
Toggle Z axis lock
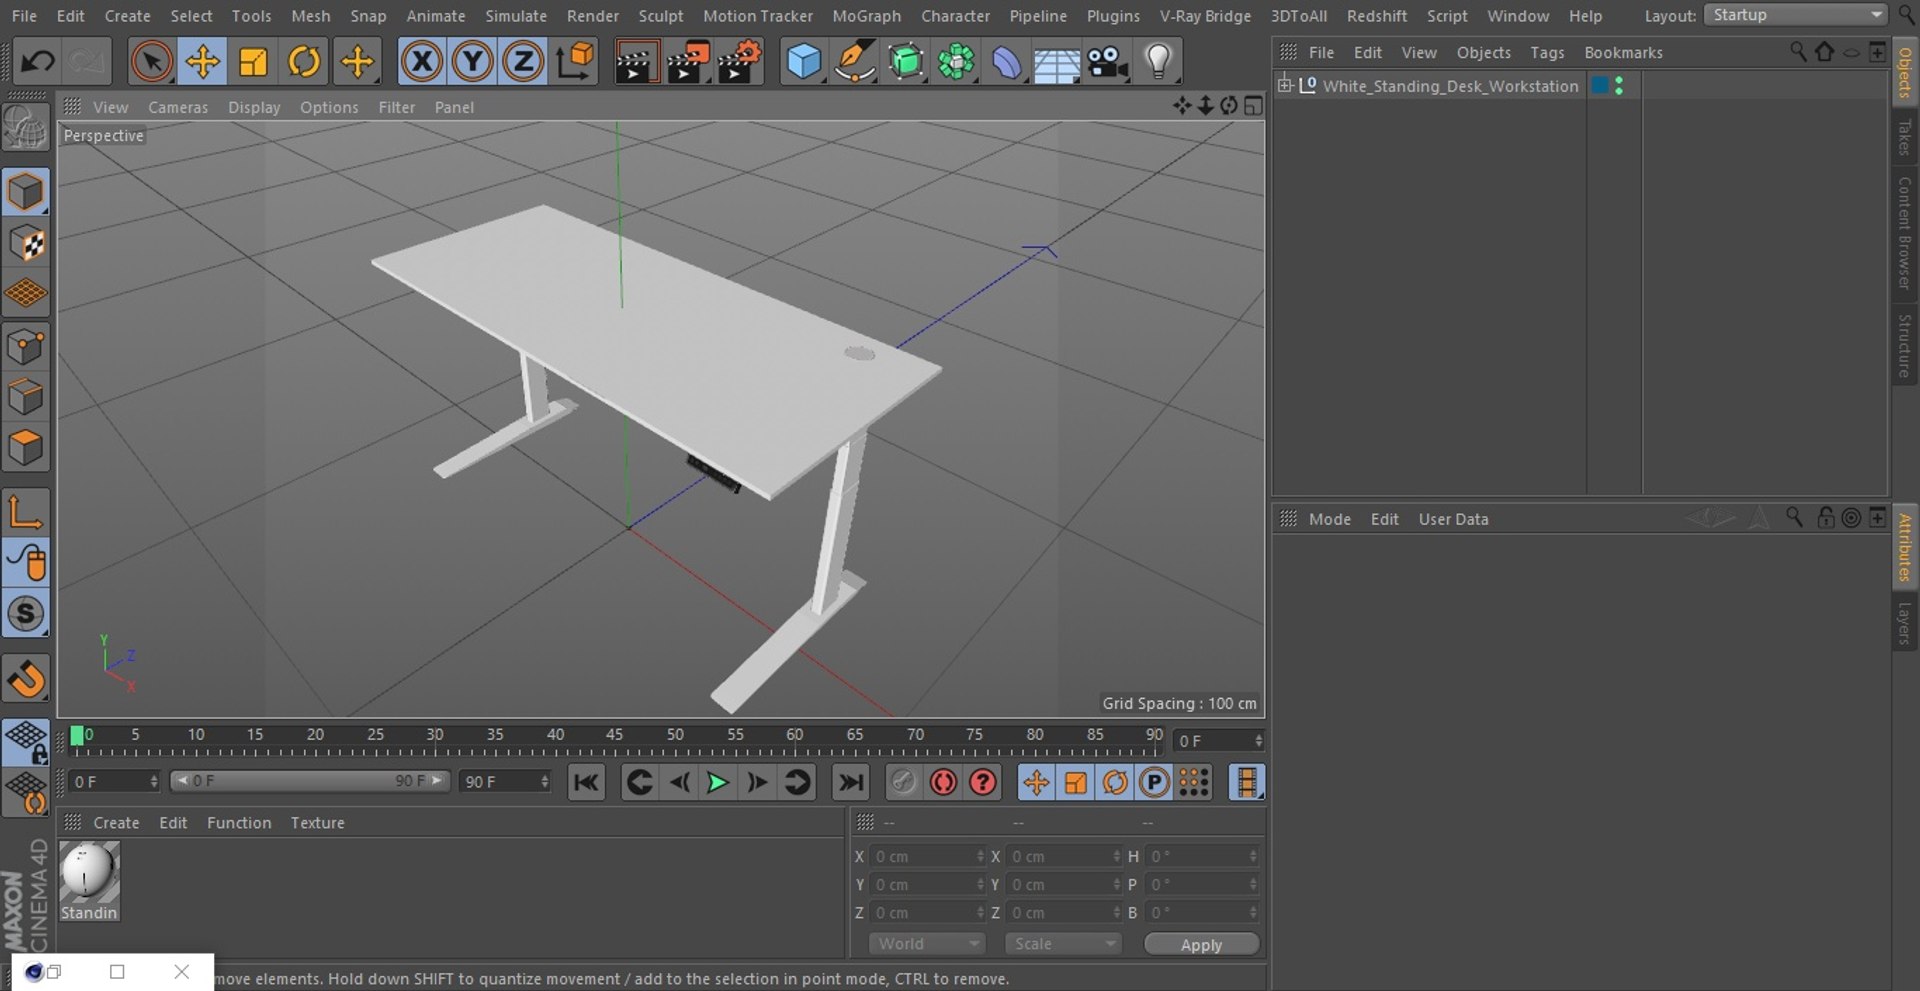(522, 62)
